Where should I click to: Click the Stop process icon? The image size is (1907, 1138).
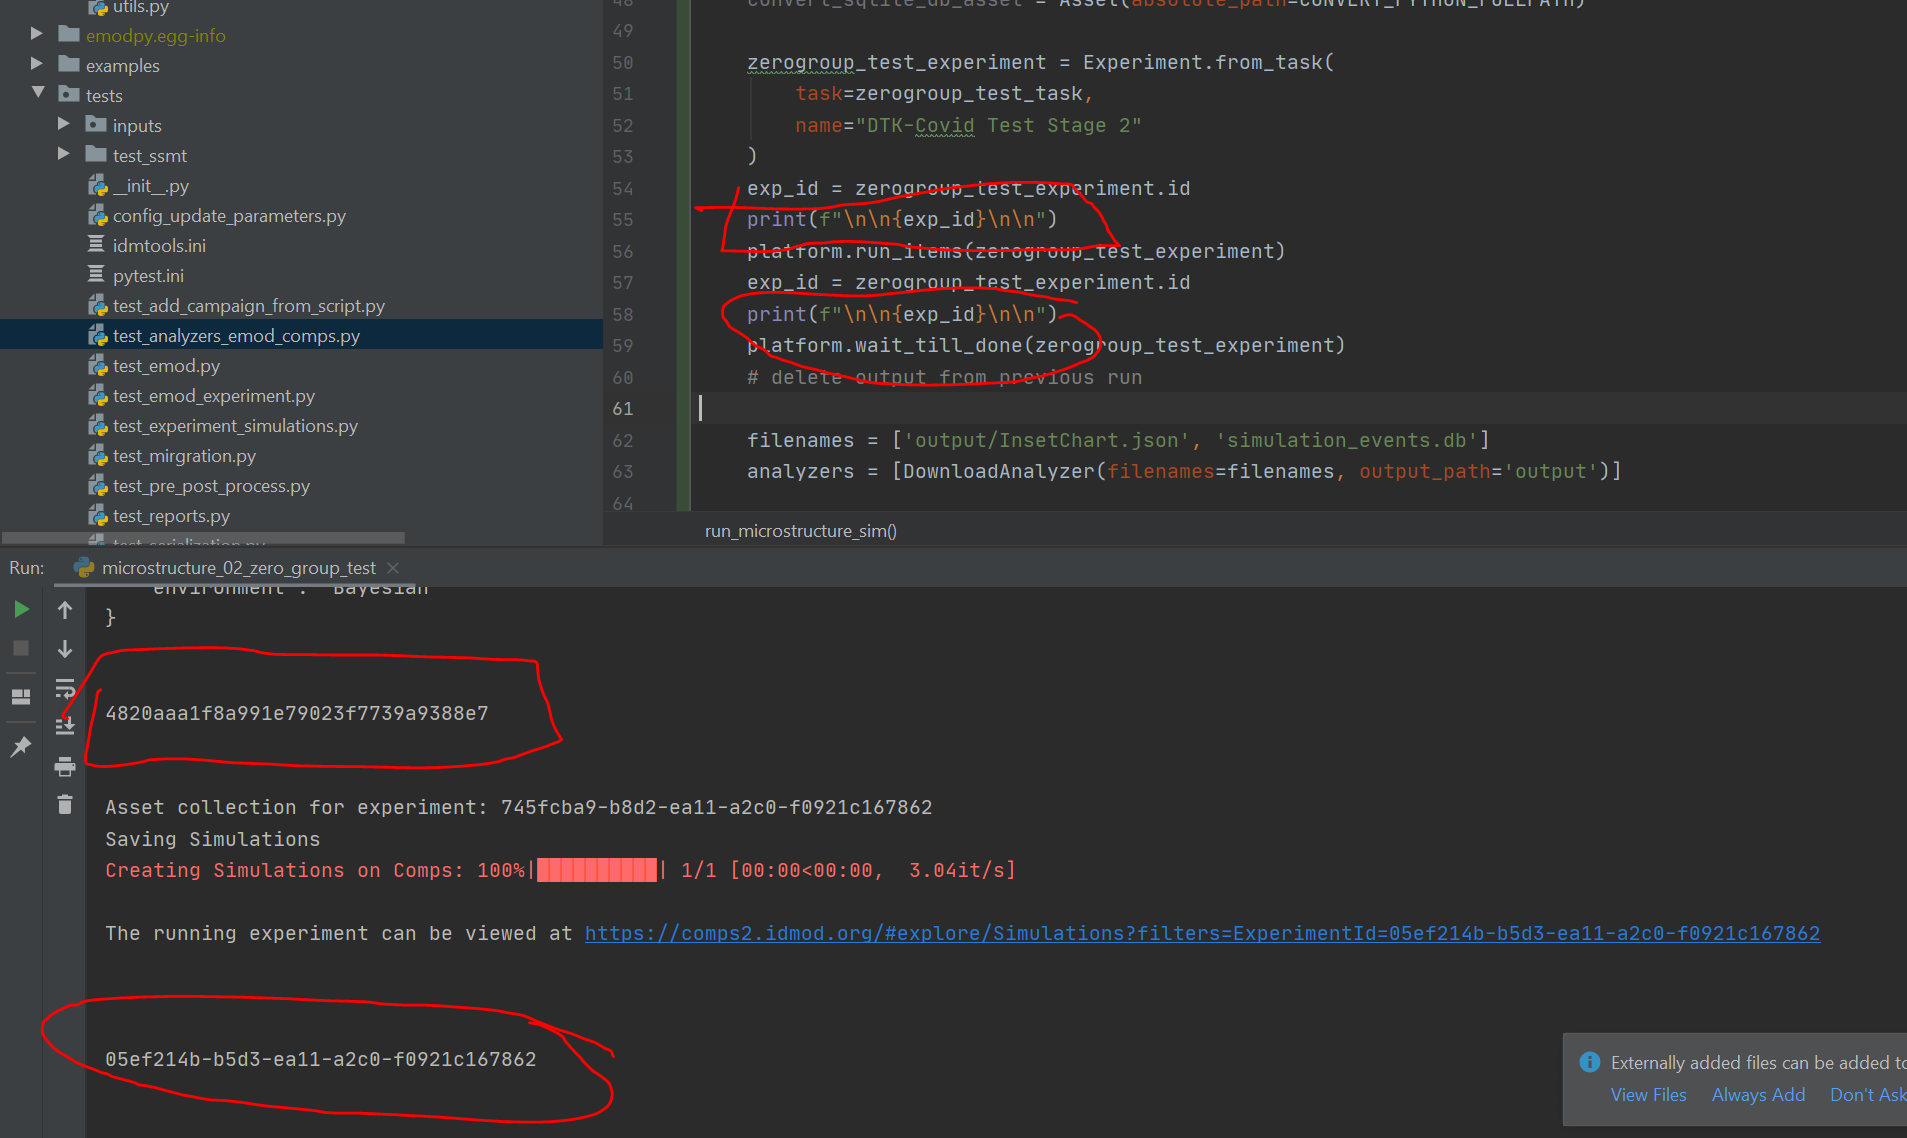tap(20, 648)
